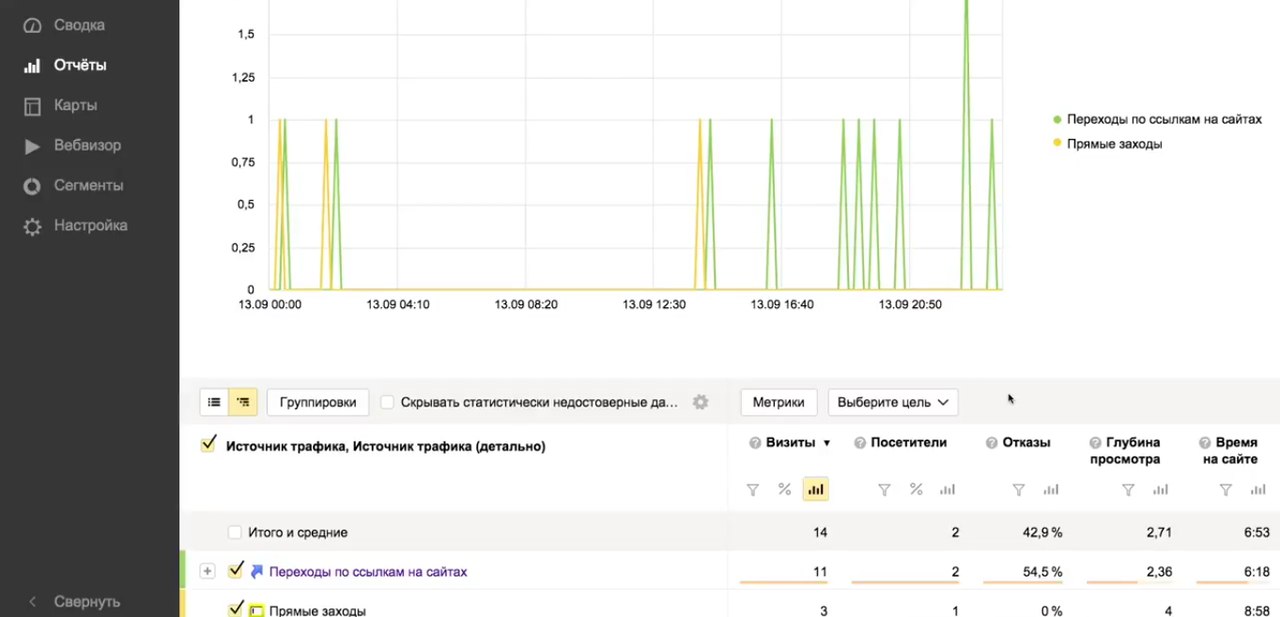The height and width of the screenshot is (617, 1280).
Task: Open the Выберите цель dropdown
Action: click(893, 402)
